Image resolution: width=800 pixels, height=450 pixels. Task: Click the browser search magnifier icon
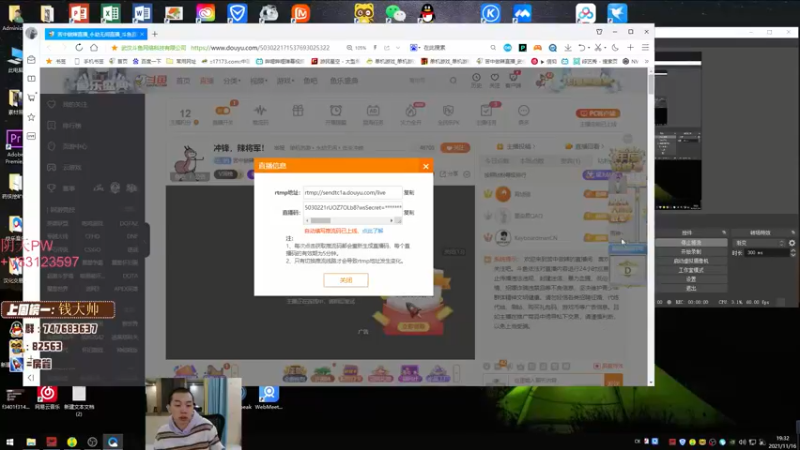(493, 47)
